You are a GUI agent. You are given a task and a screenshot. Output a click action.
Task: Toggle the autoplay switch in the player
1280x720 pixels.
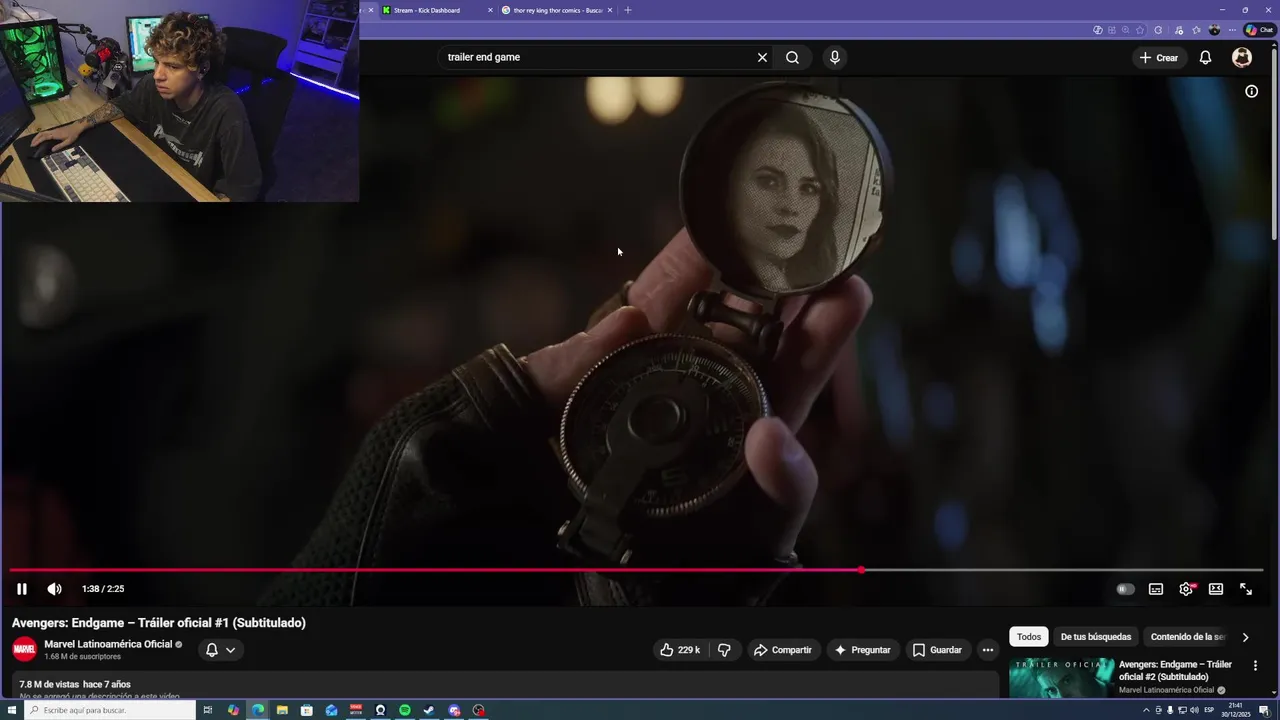point(1125,589)
